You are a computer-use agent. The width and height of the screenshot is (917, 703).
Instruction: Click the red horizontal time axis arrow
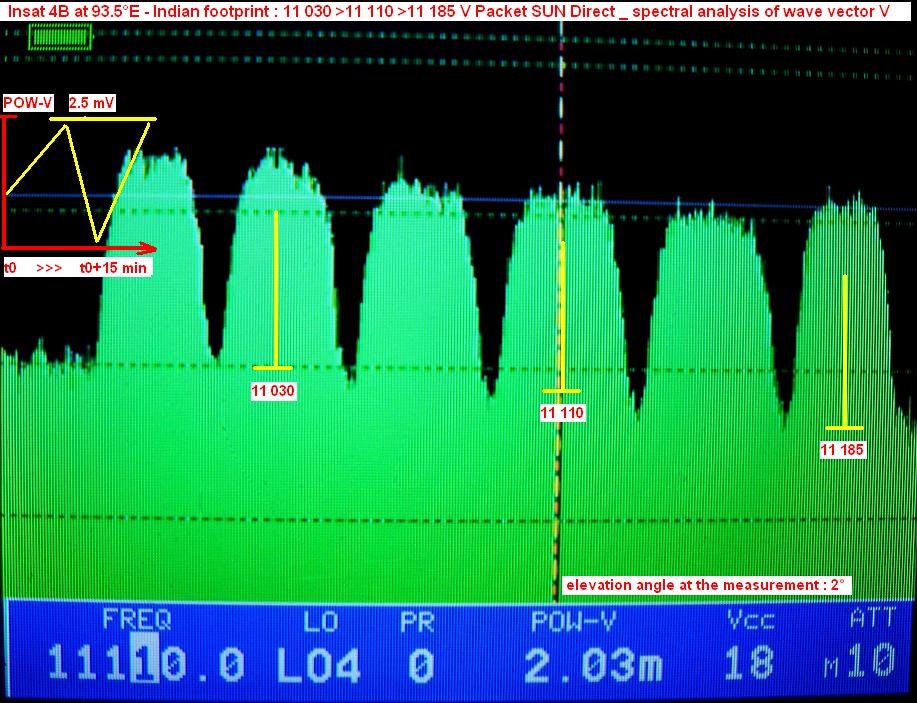(x=80, y=247)
